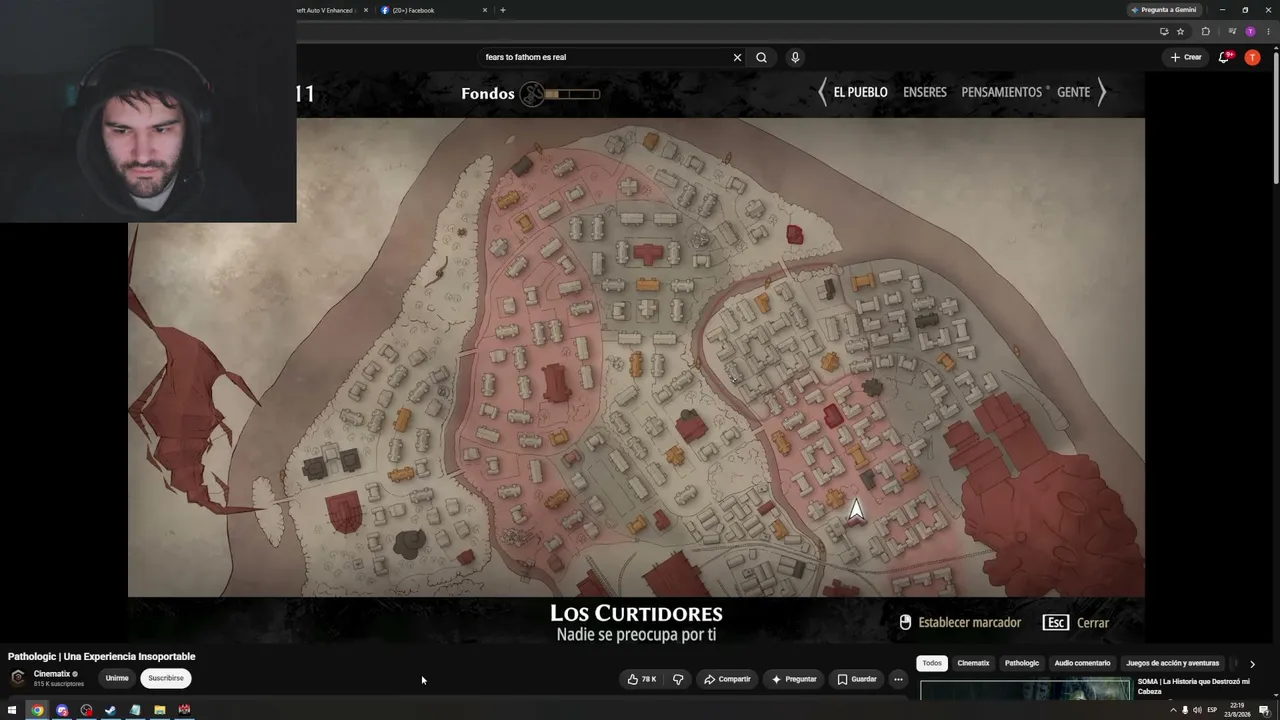Go to previous game menu section arrow
This screenshot has width=1280, height=720.
tap(822, 93)
